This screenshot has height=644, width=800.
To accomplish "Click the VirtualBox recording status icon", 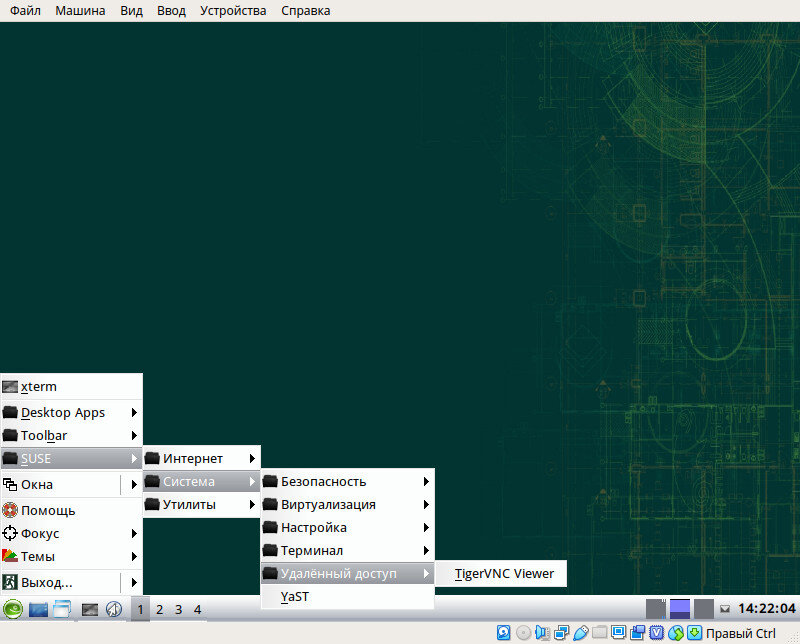I will click(637, 633).
